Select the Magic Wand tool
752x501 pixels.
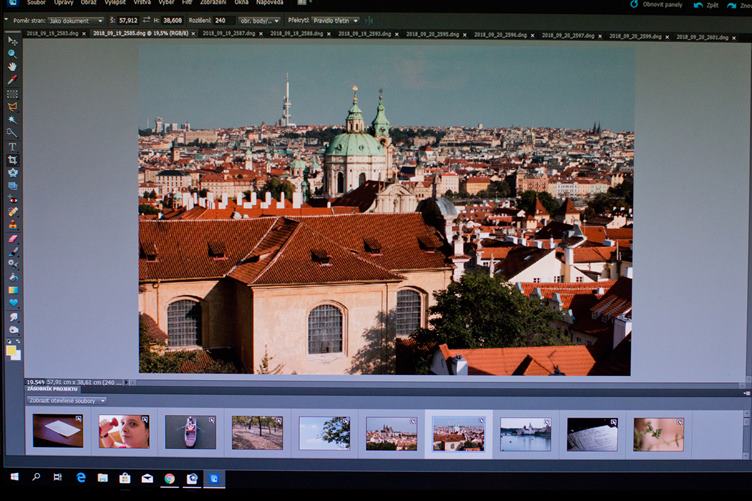[12, 120]
